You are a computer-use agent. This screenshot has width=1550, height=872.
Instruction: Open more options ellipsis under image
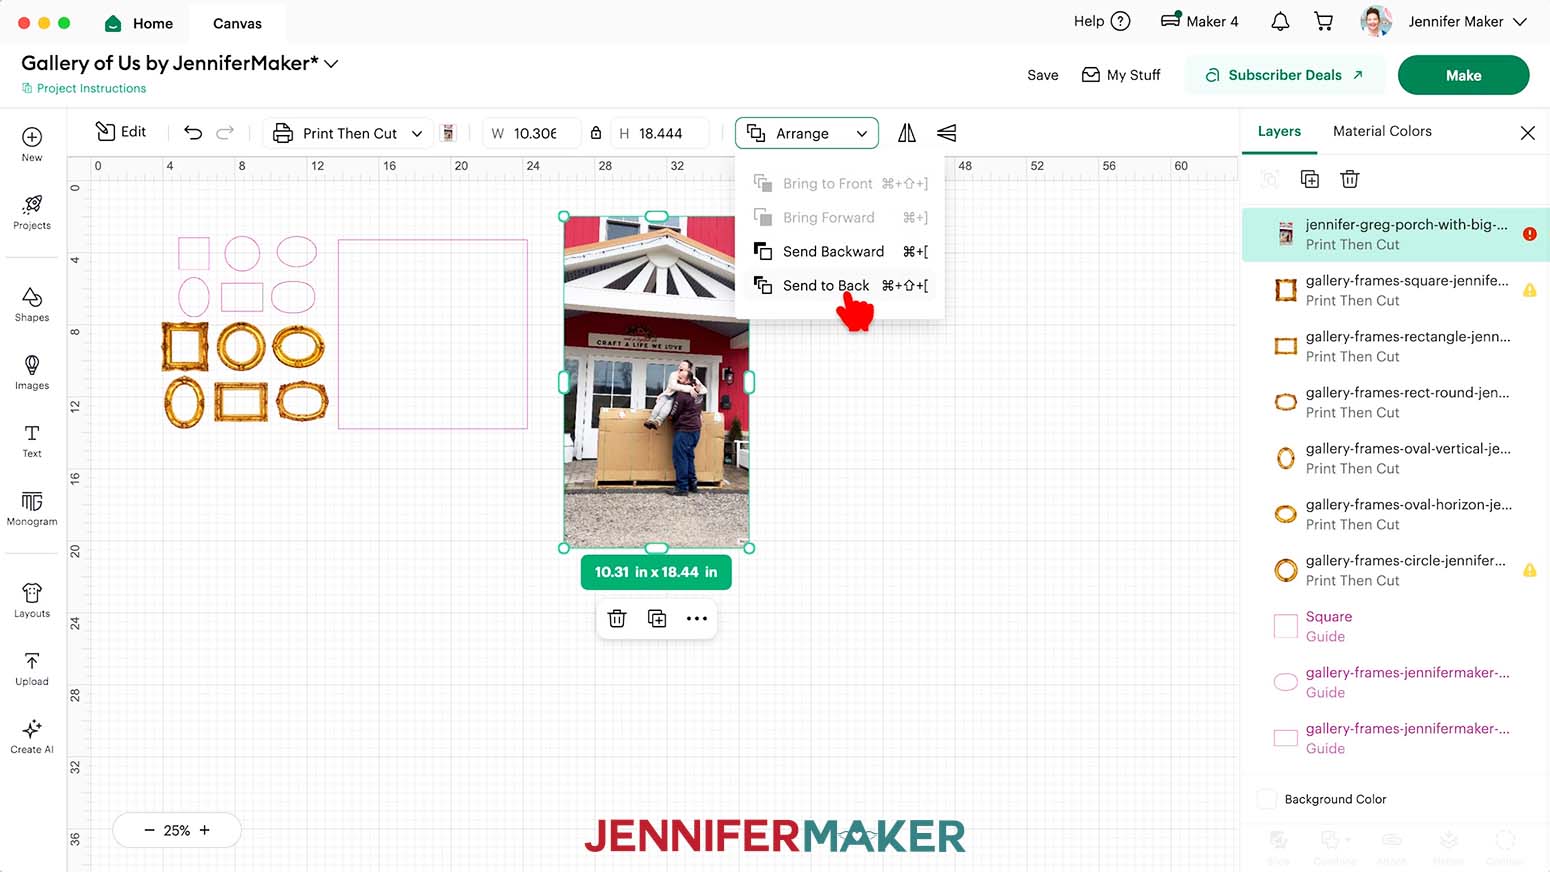pos(697,619)
